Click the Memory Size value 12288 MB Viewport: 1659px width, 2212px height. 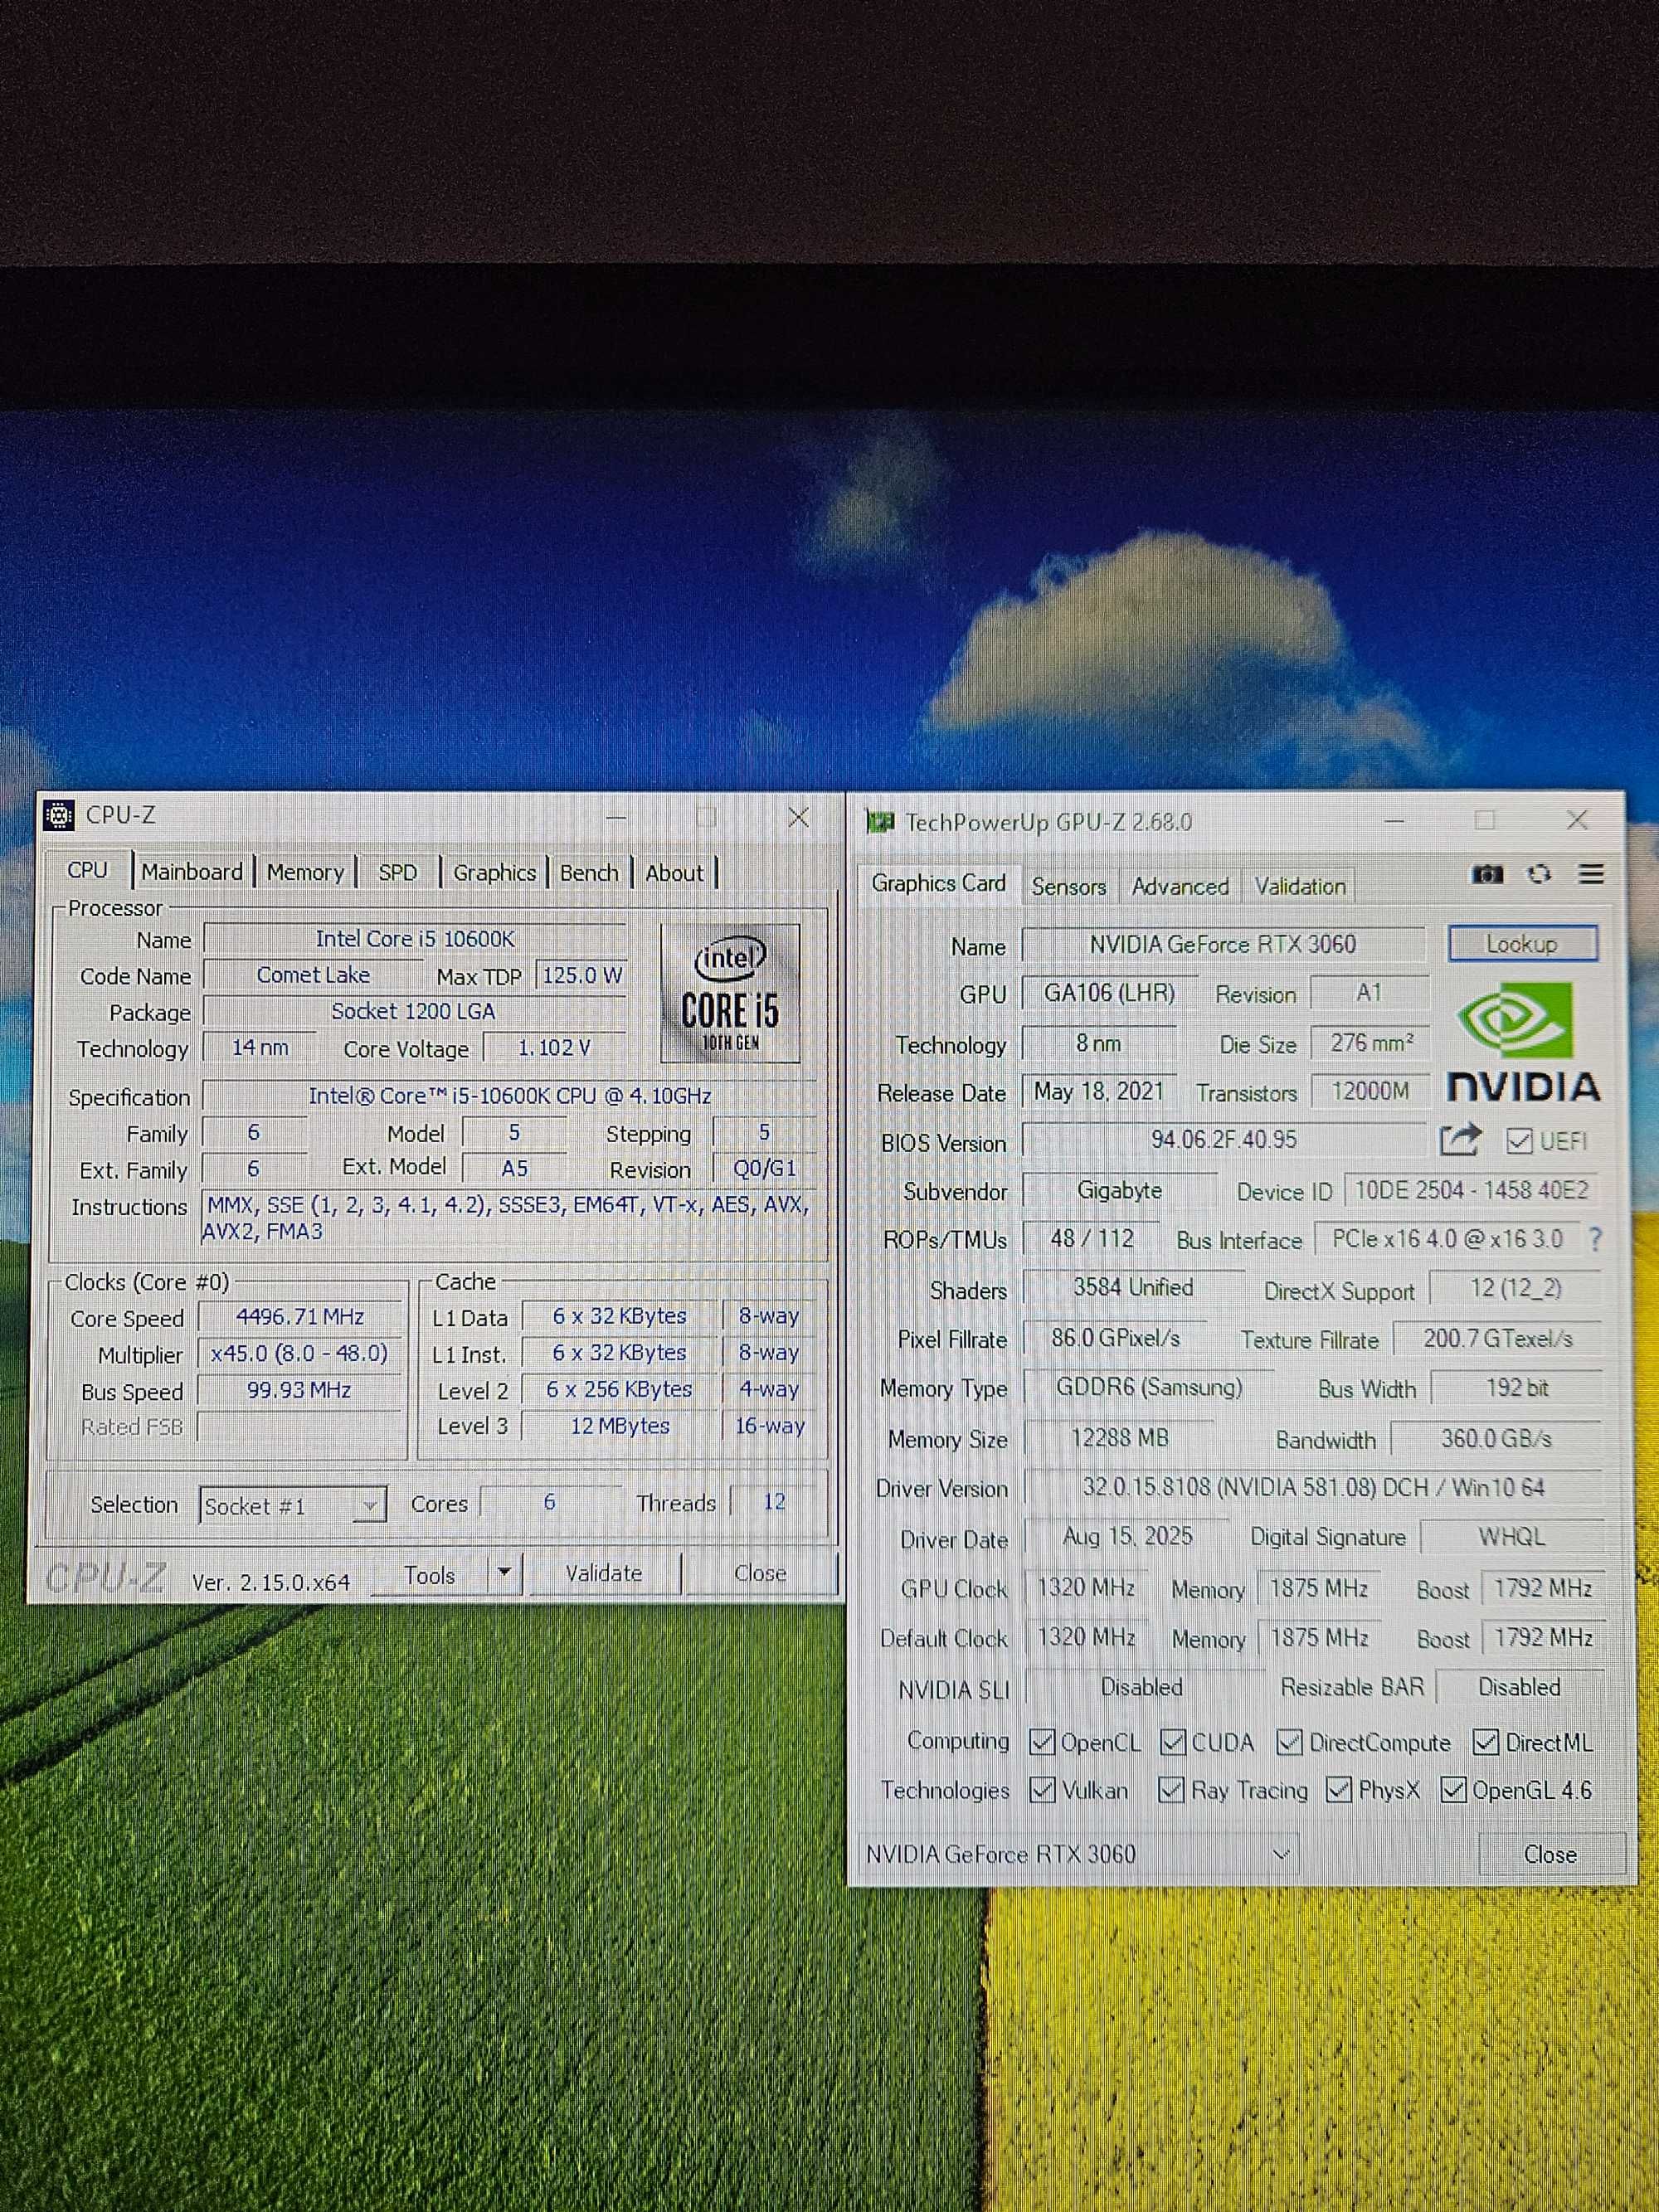(x=1120, y=1438)
